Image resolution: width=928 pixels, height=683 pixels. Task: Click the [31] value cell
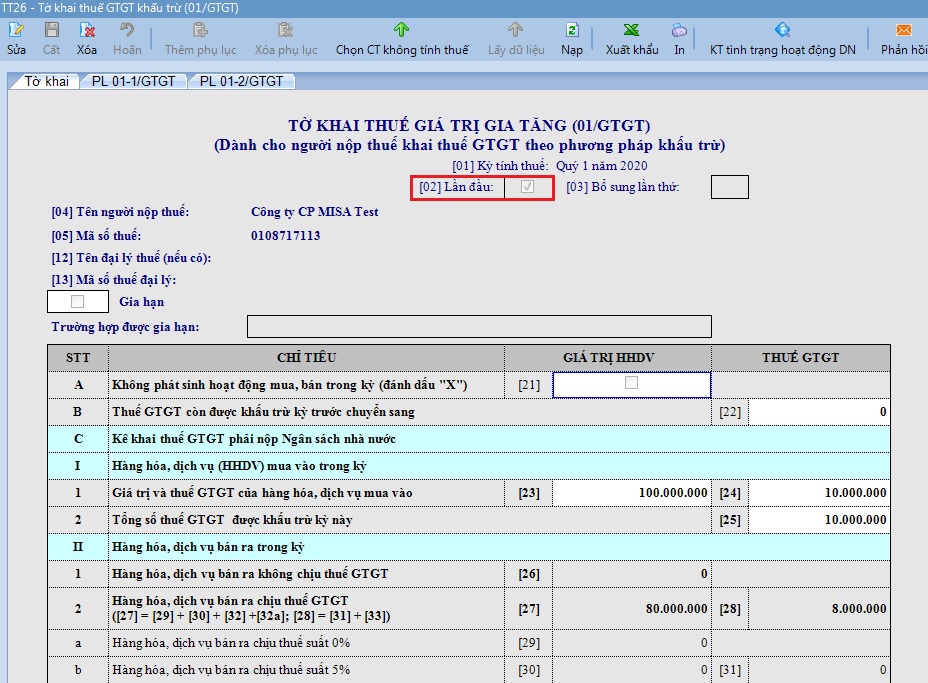click(x=819, y=670)
